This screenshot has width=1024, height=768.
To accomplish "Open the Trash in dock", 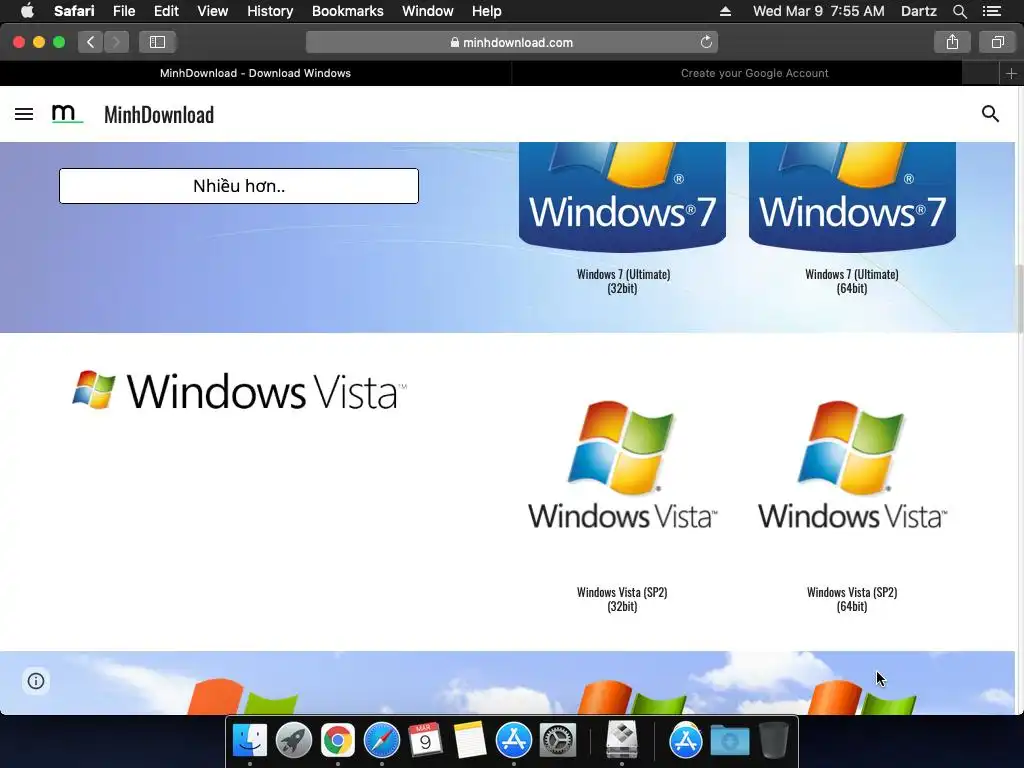I will pyautogui.click(x=774, y=740).
